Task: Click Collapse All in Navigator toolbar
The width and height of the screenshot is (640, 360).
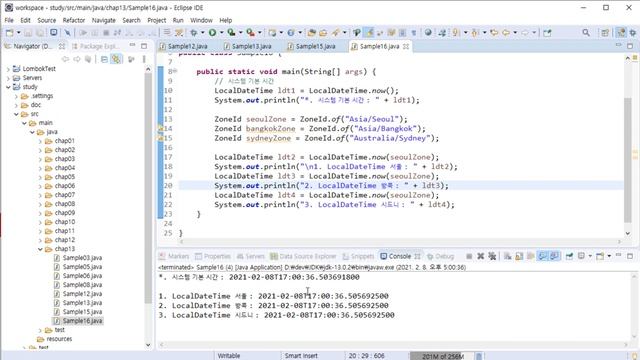Action: point(104,60)
